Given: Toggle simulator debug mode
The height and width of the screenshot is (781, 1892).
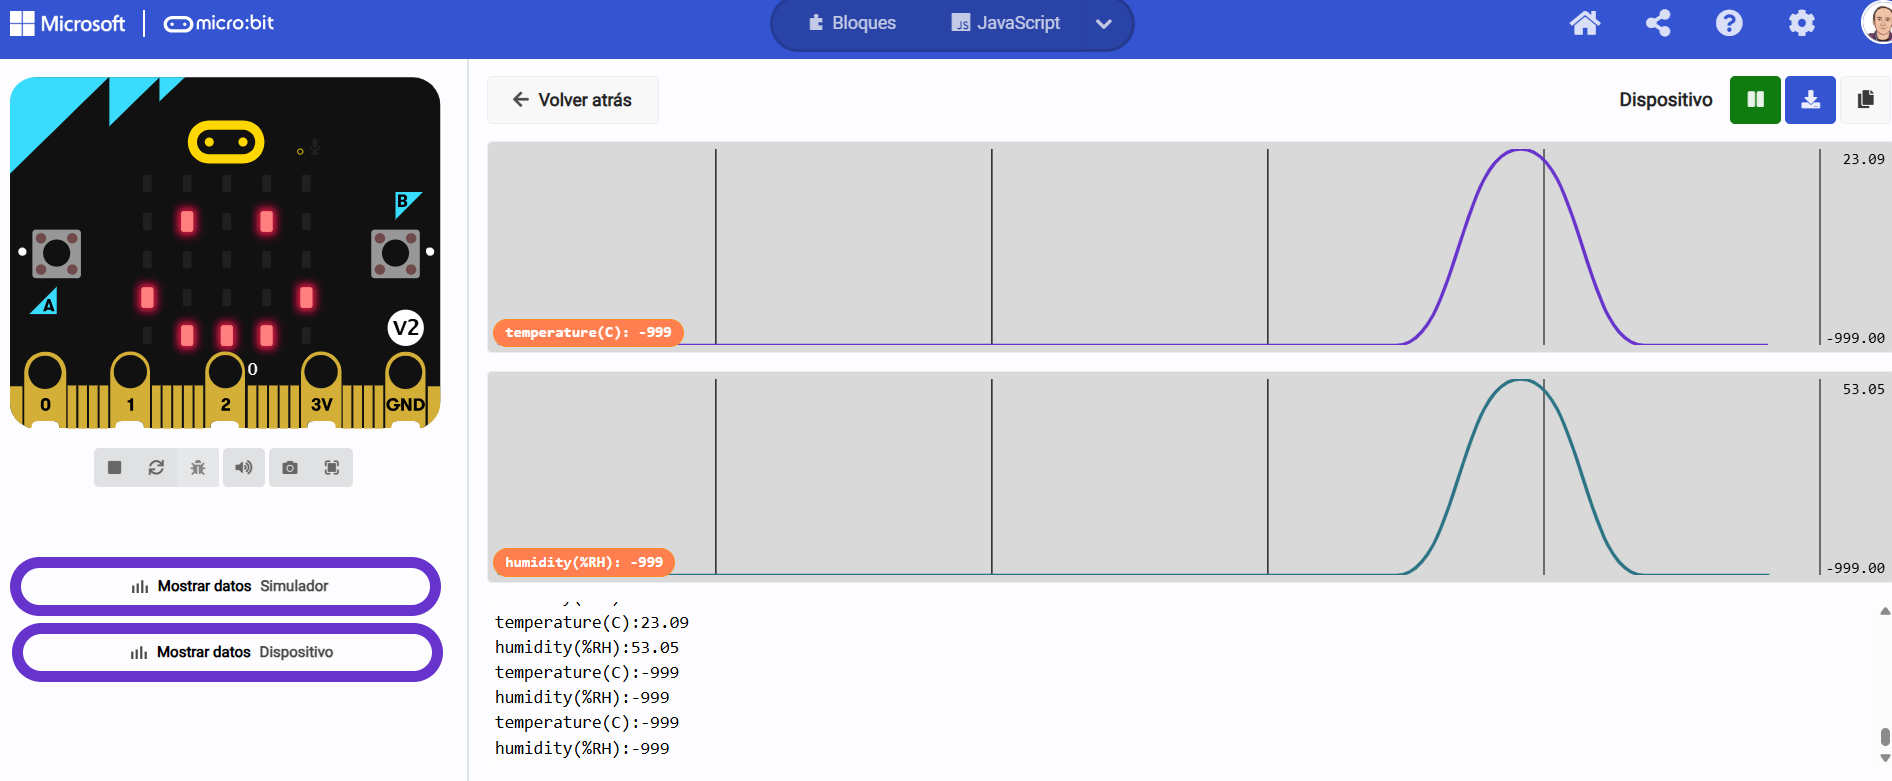Looking at the screenshot, I should pyautogui.click(x=198, y=468).
